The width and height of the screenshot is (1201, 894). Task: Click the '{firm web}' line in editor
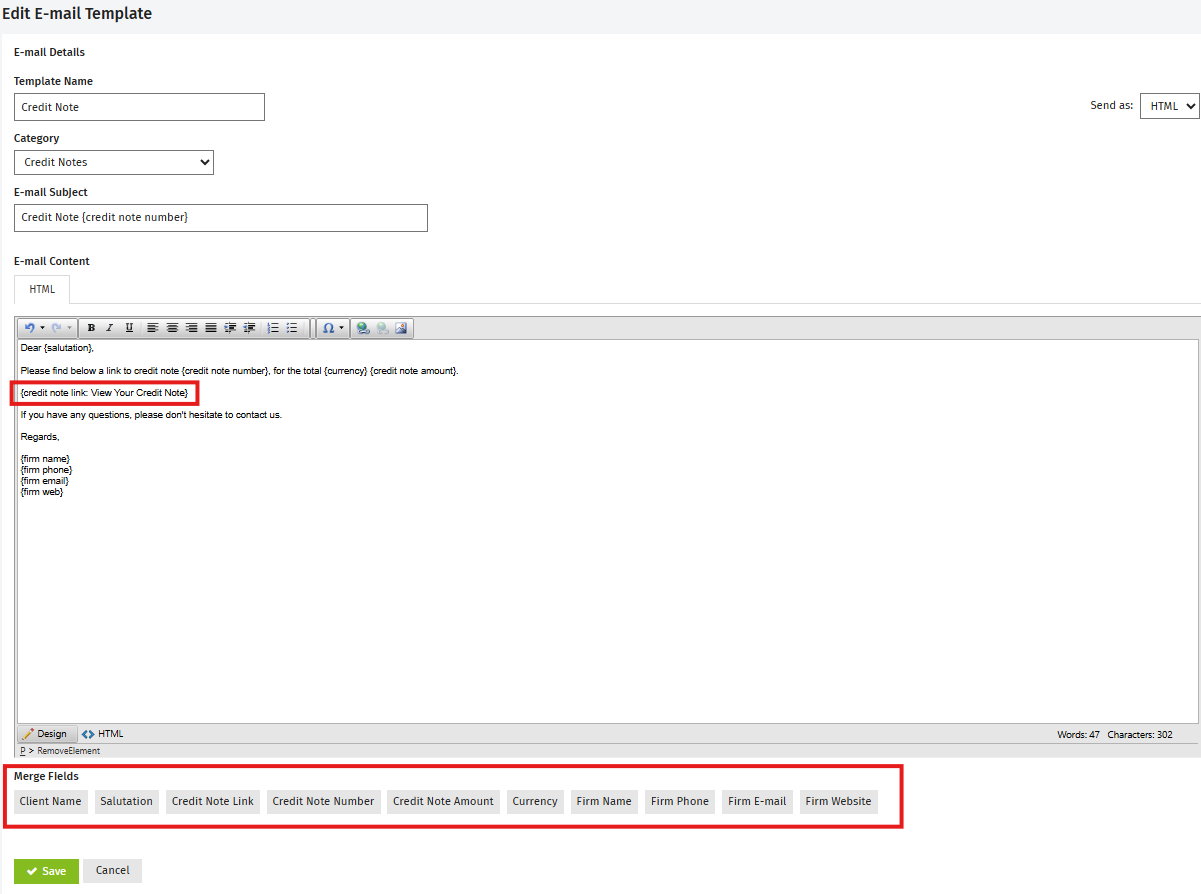42,492
